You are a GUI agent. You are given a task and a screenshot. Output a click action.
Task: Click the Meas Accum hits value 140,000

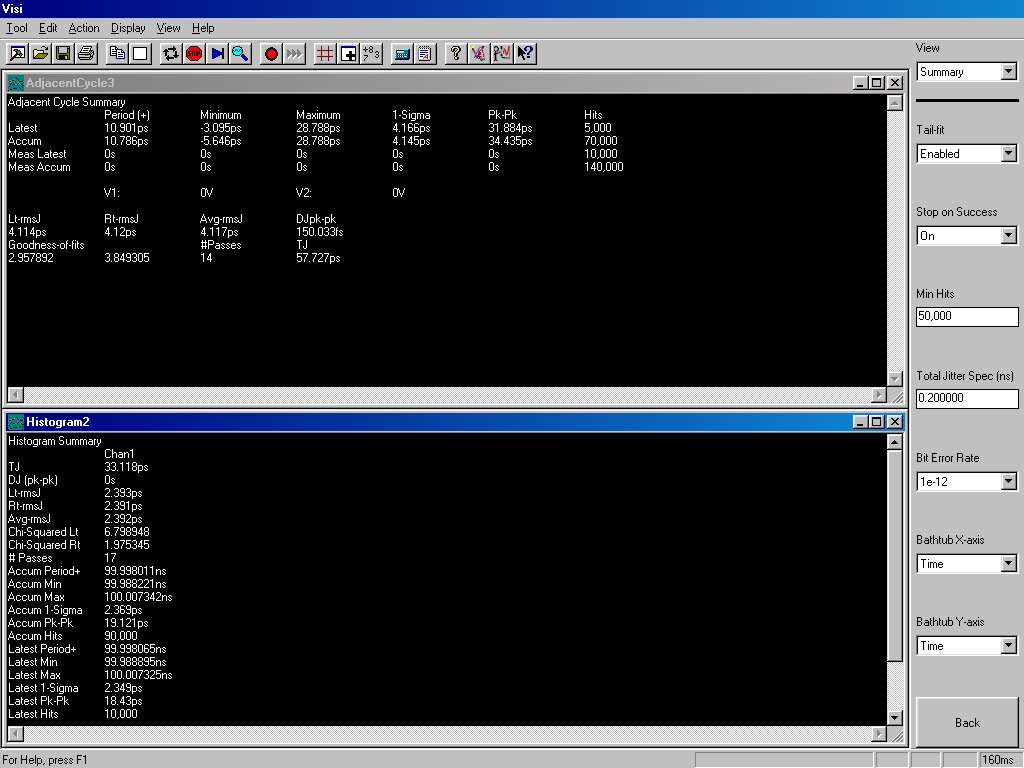pyautogui.click(x=603, y=167)
